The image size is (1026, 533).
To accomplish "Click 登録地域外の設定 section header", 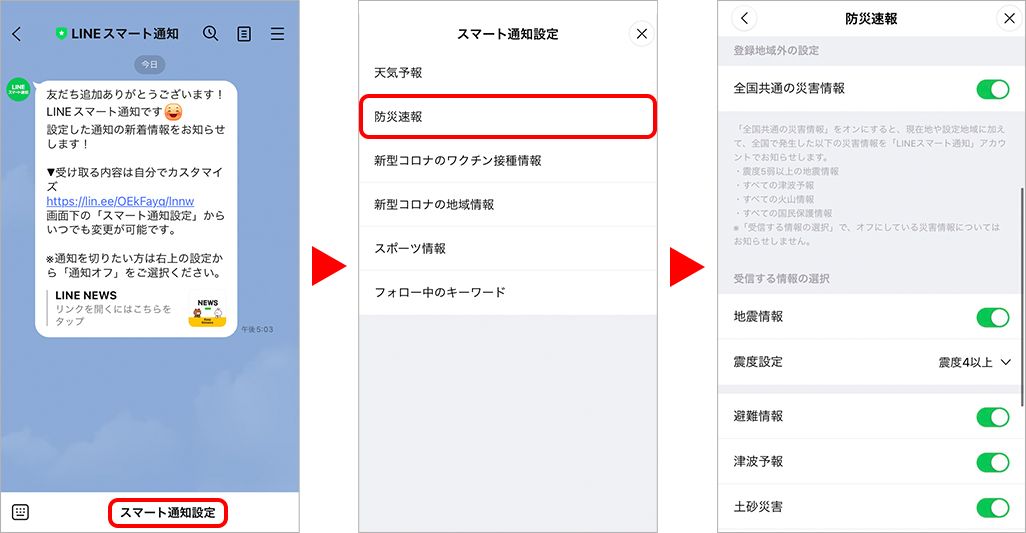I will (776, 50).
